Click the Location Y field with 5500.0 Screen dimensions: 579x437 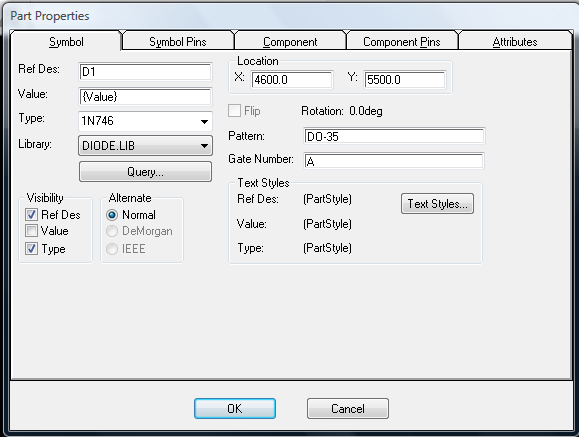[405, 80]
